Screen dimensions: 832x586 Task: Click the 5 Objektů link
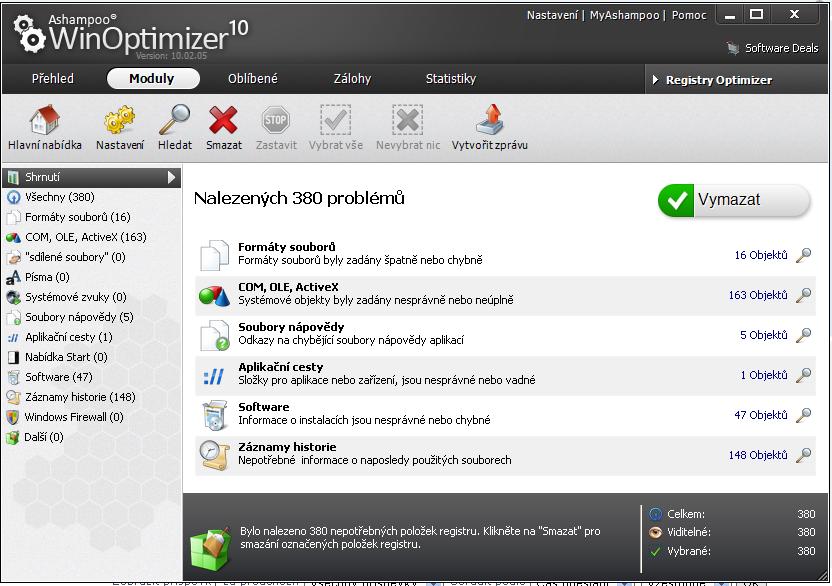(764, 335)
